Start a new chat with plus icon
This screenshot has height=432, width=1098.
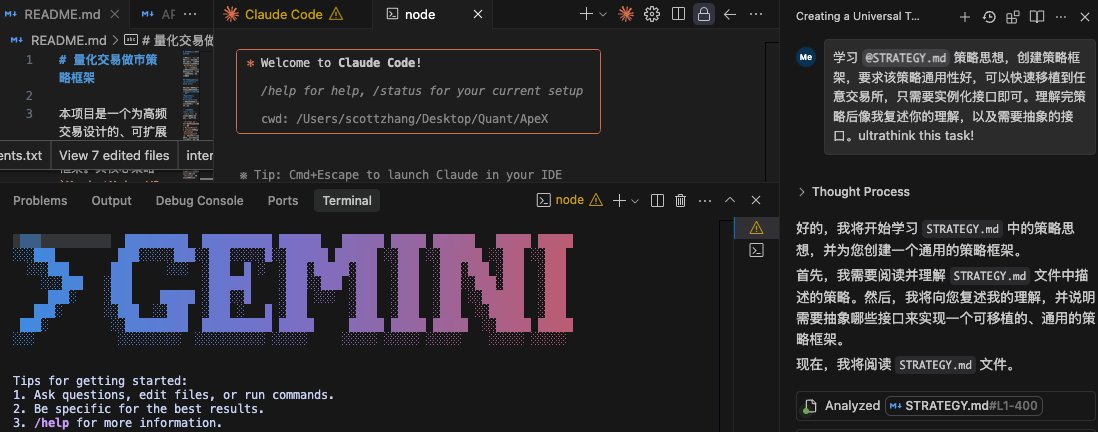[x=965, y=17]
